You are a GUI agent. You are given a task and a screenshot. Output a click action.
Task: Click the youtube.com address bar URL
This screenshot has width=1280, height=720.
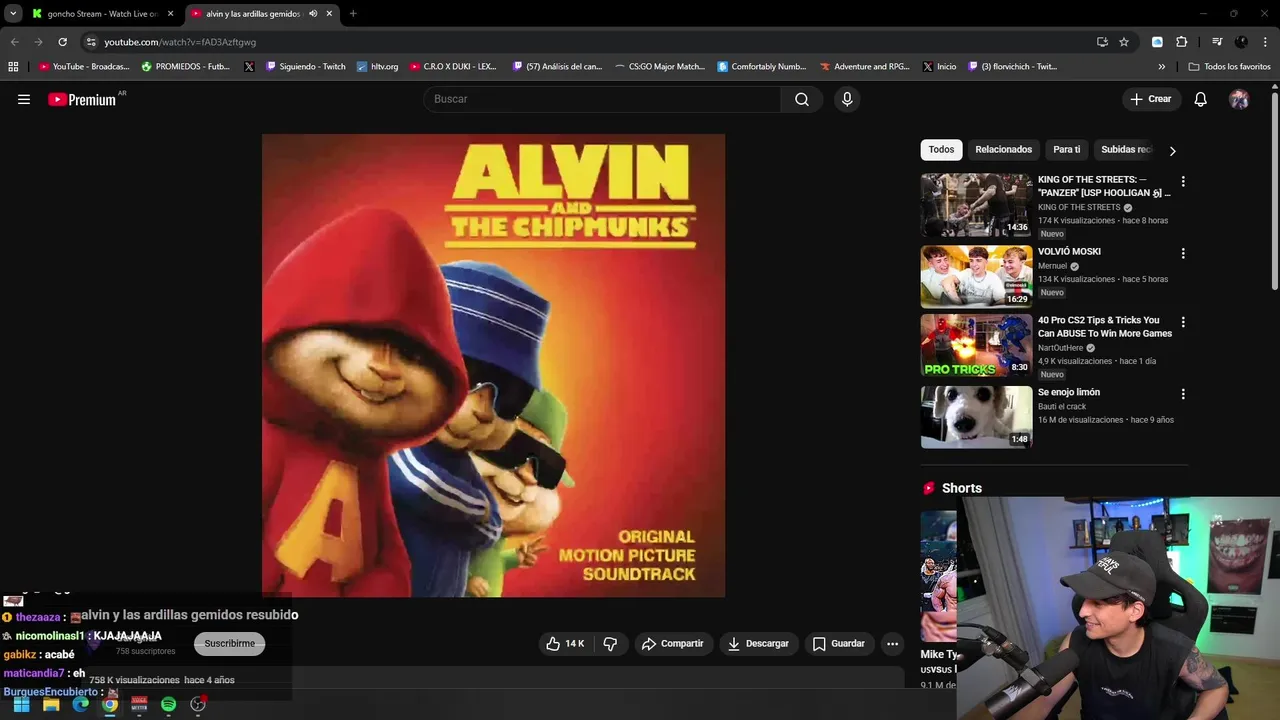[x=180, y=42]
